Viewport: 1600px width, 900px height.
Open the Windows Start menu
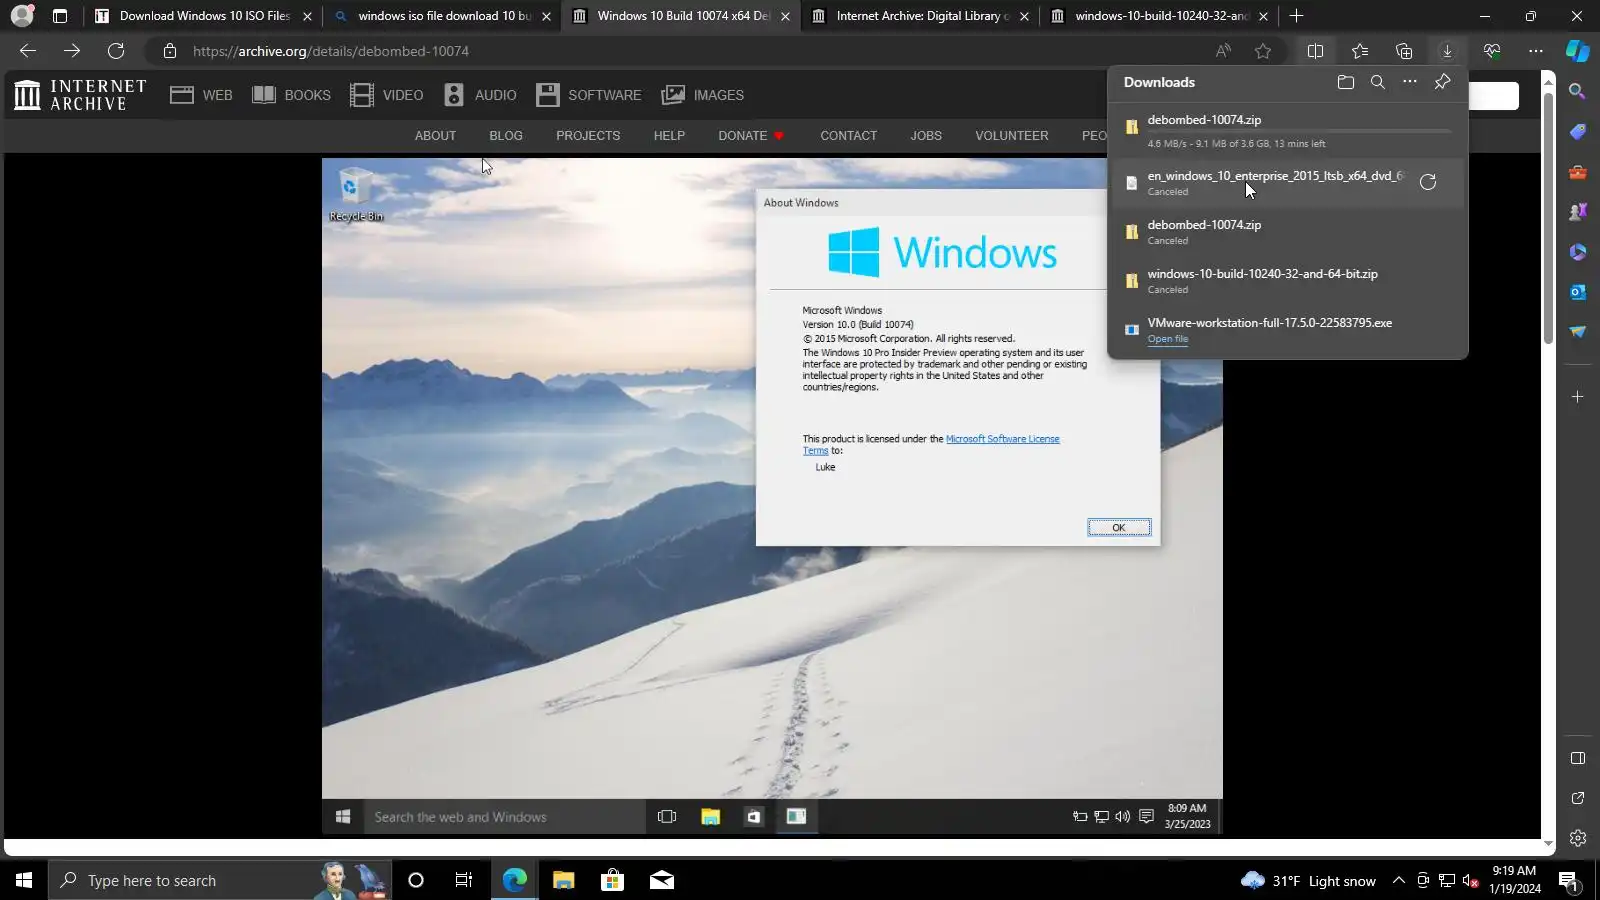click(x=24, y=880)
